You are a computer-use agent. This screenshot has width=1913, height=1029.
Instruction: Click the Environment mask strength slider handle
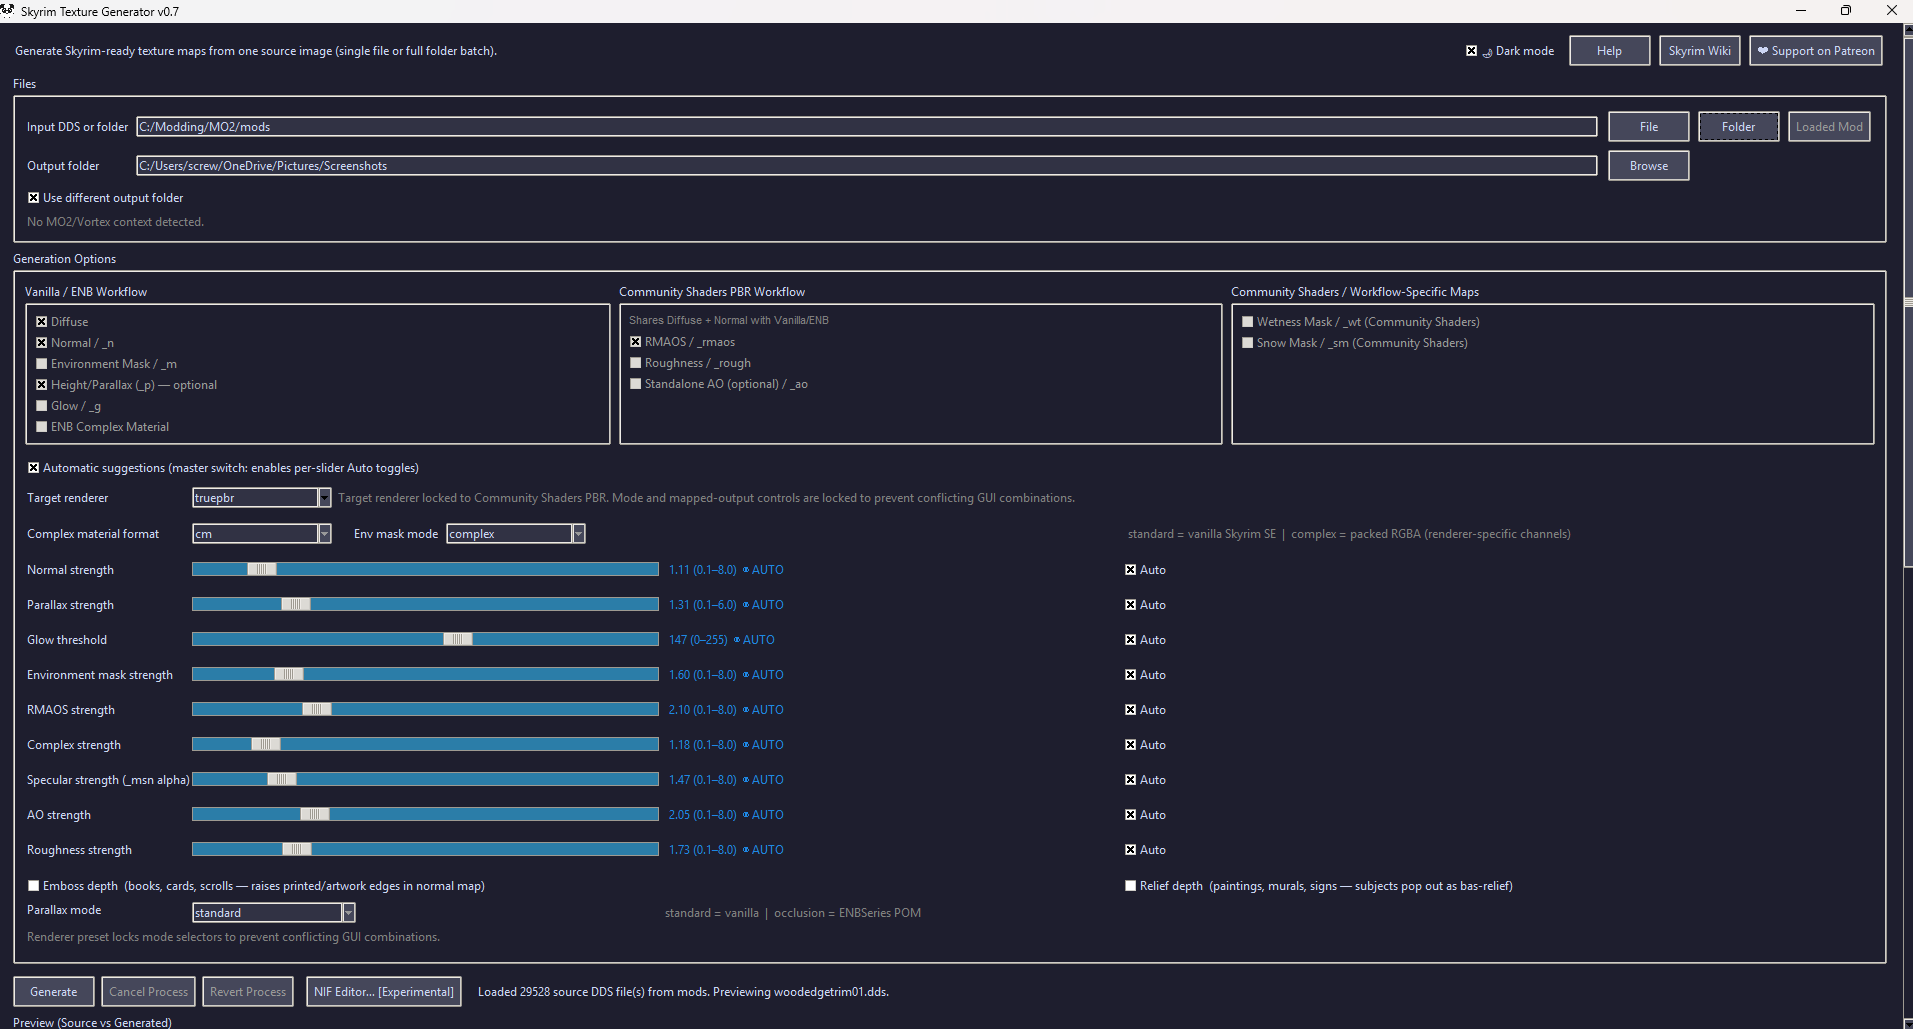289,675
